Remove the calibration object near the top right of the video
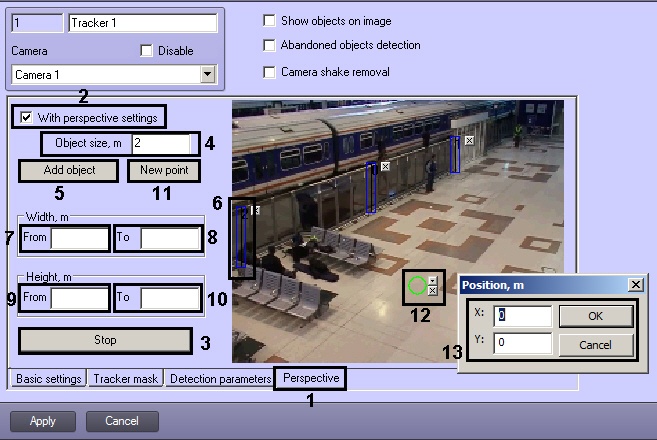The width and height of the screenshot is (657, 440). 469,142
